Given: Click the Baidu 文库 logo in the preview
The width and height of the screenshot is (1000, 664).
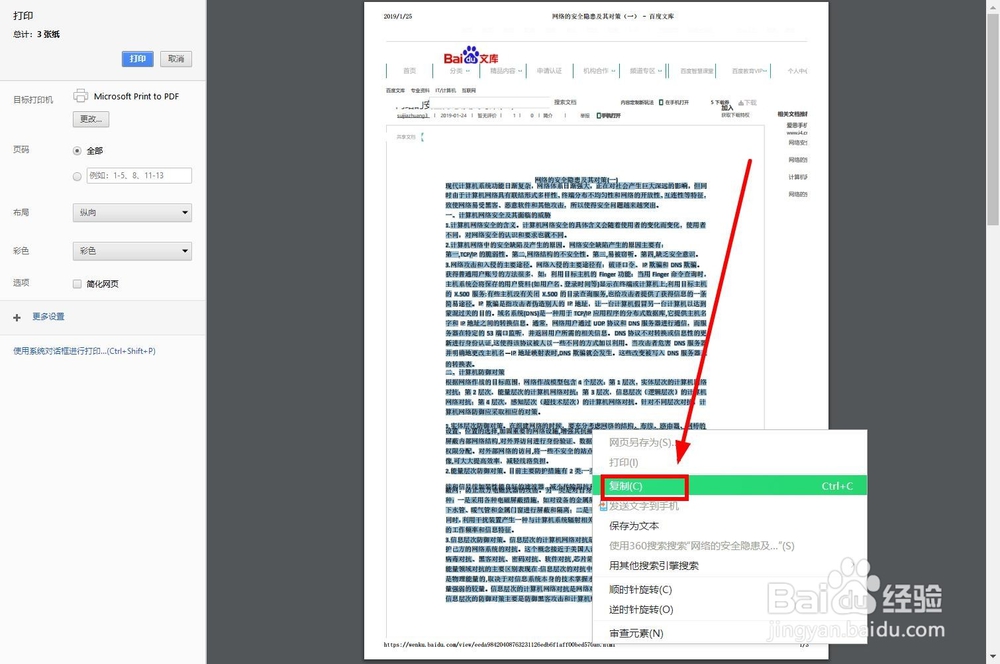Looking at the screenshot, I should point(471,56).
